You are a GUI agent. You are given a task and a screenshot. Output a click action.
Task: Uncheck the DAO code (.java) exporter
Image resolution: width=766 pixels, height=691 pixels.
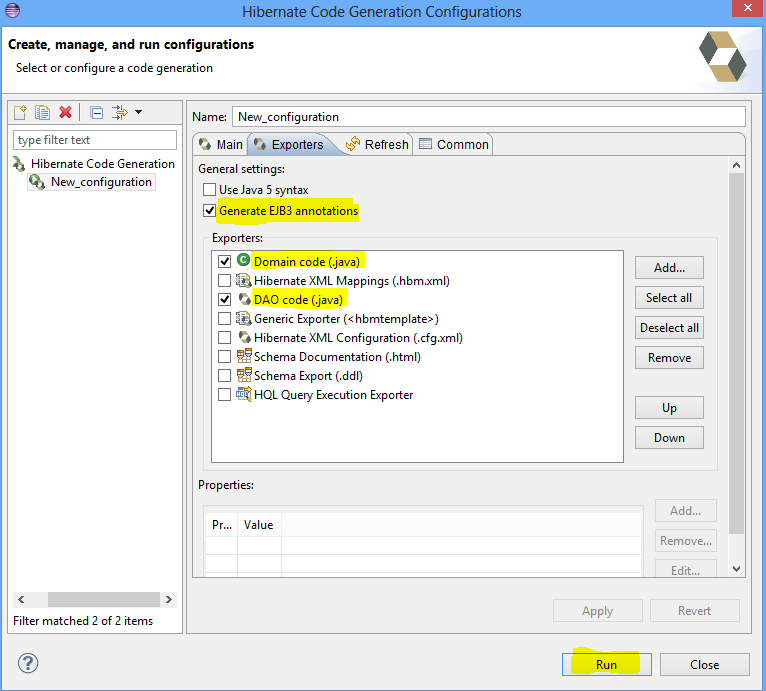pos(224,299)
